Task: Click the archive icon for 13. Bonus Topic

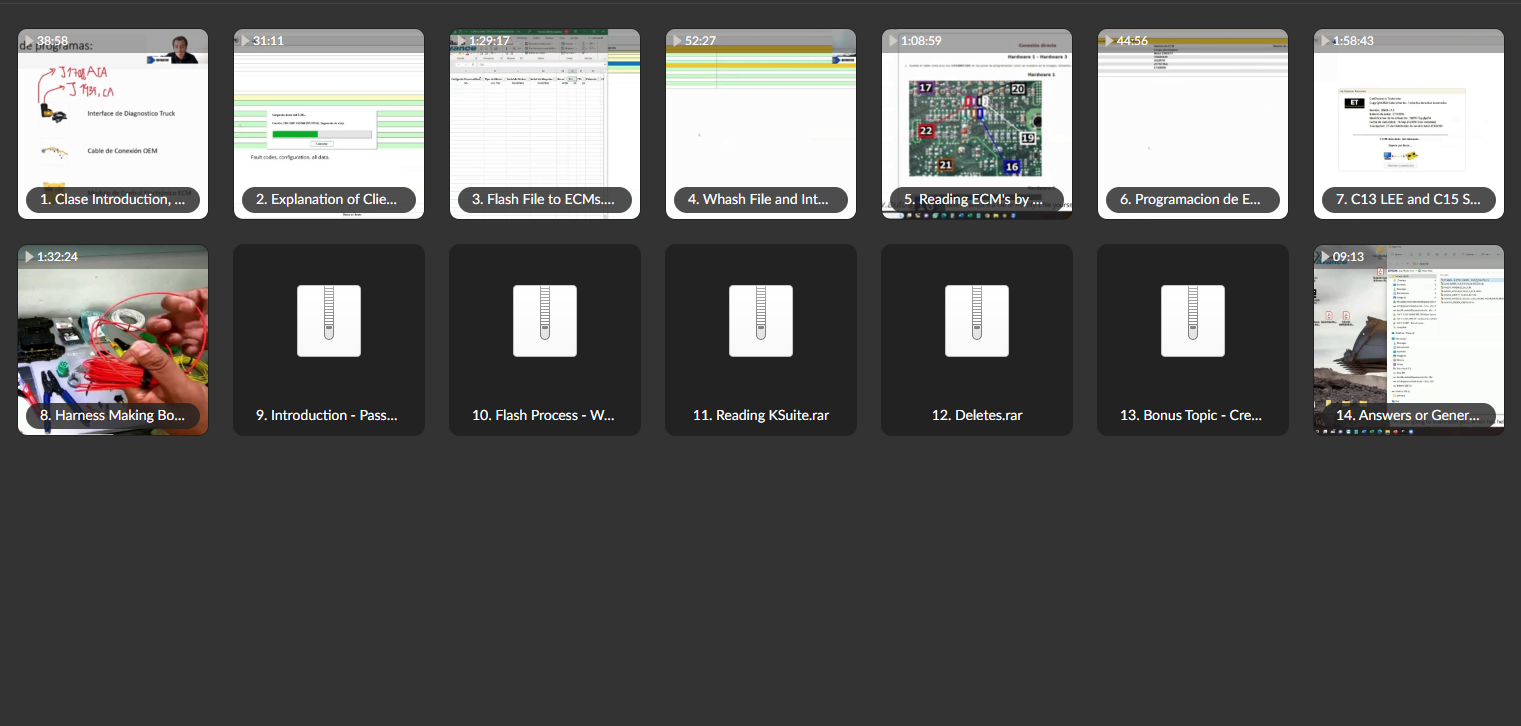Action: (1193, 321)
